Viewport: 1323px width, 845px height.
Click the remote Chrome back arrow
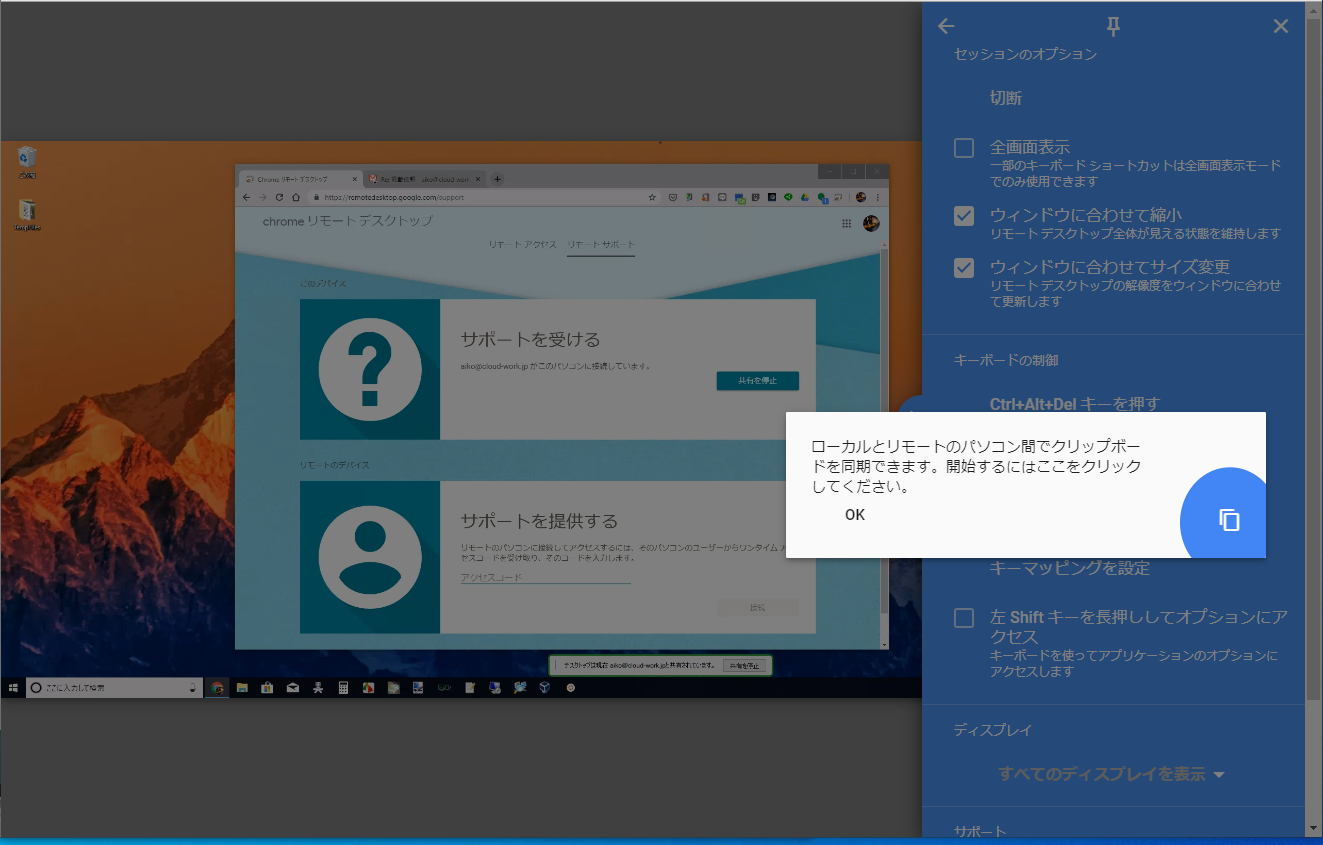(x=247, y=197)
